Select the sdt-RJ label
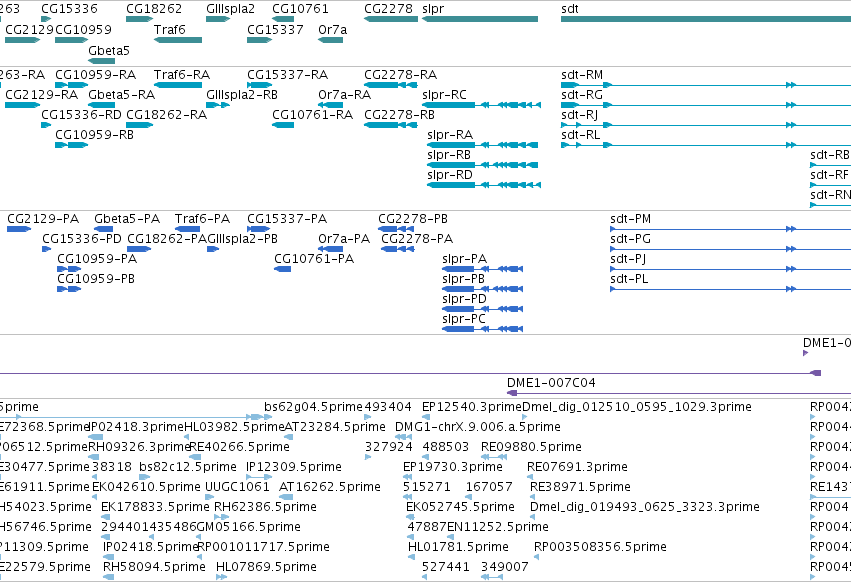 click(x=580, y=115)
